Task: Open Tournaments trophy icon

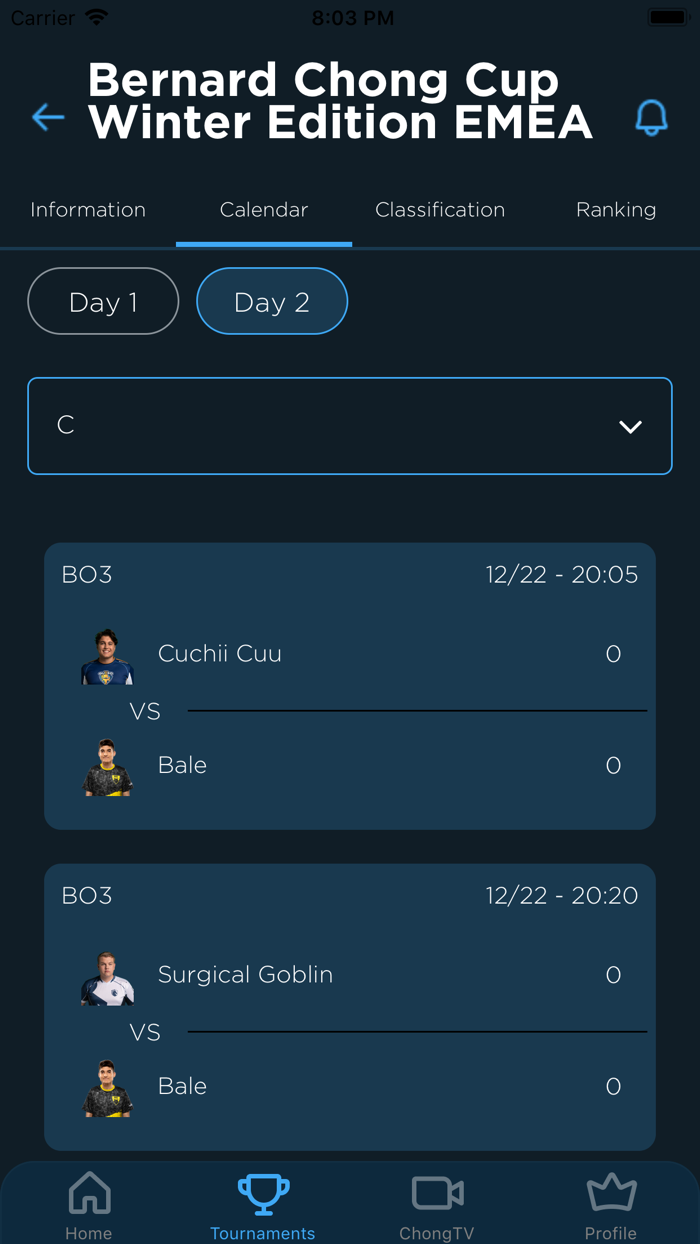Action: click(263, 1194)
